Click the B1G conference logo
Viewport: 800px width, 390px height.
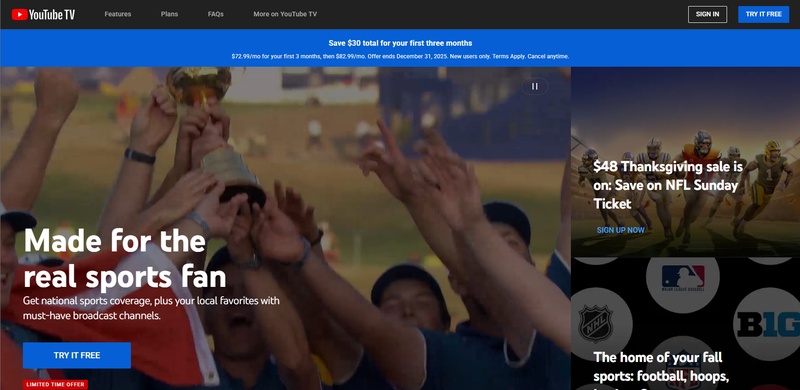click(768, 324)
